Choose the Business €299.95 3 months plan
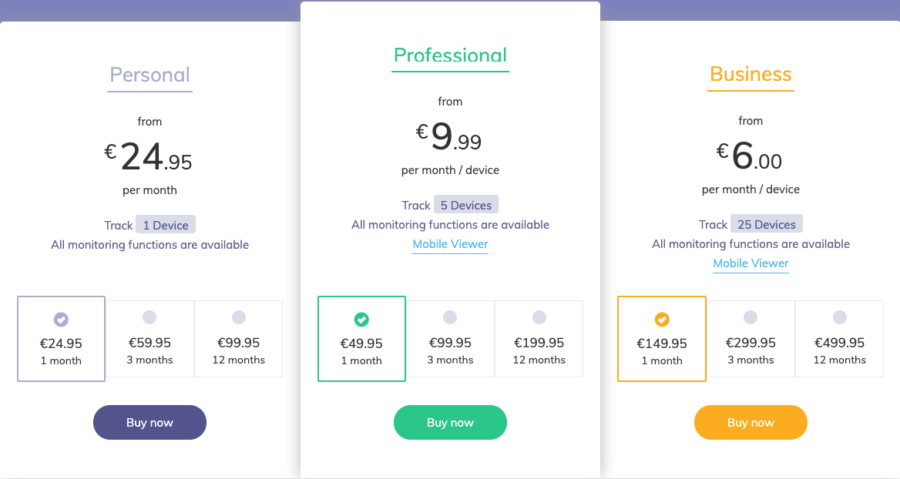 coord(751,338)
